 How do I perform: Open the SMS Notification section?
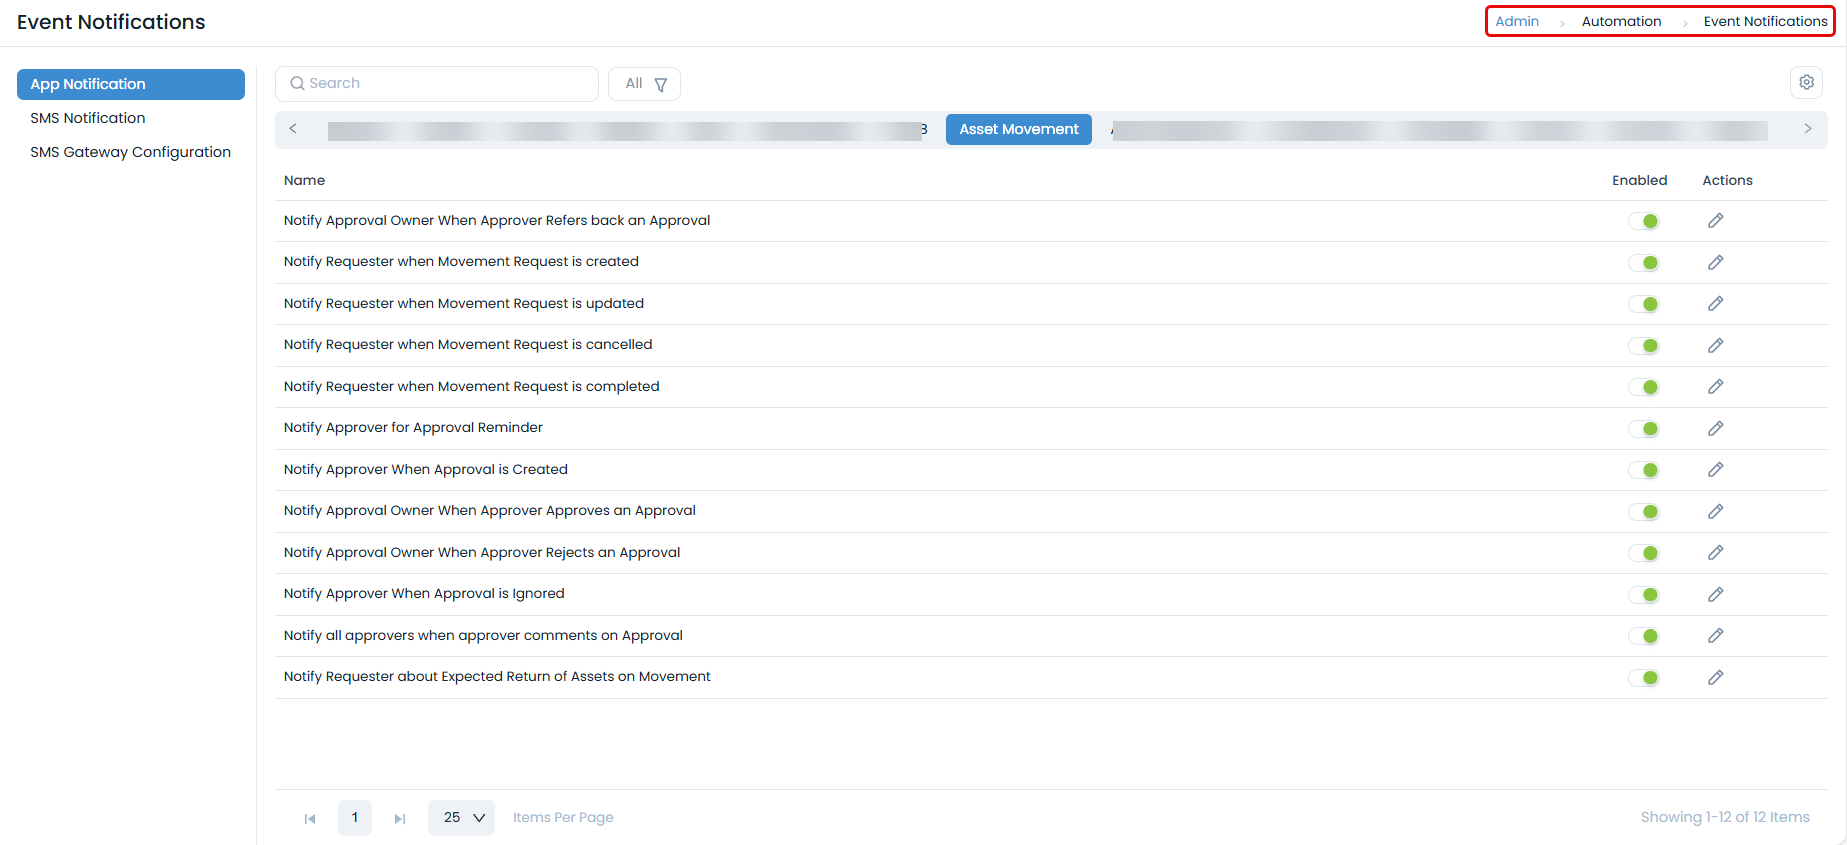(88, 118)
